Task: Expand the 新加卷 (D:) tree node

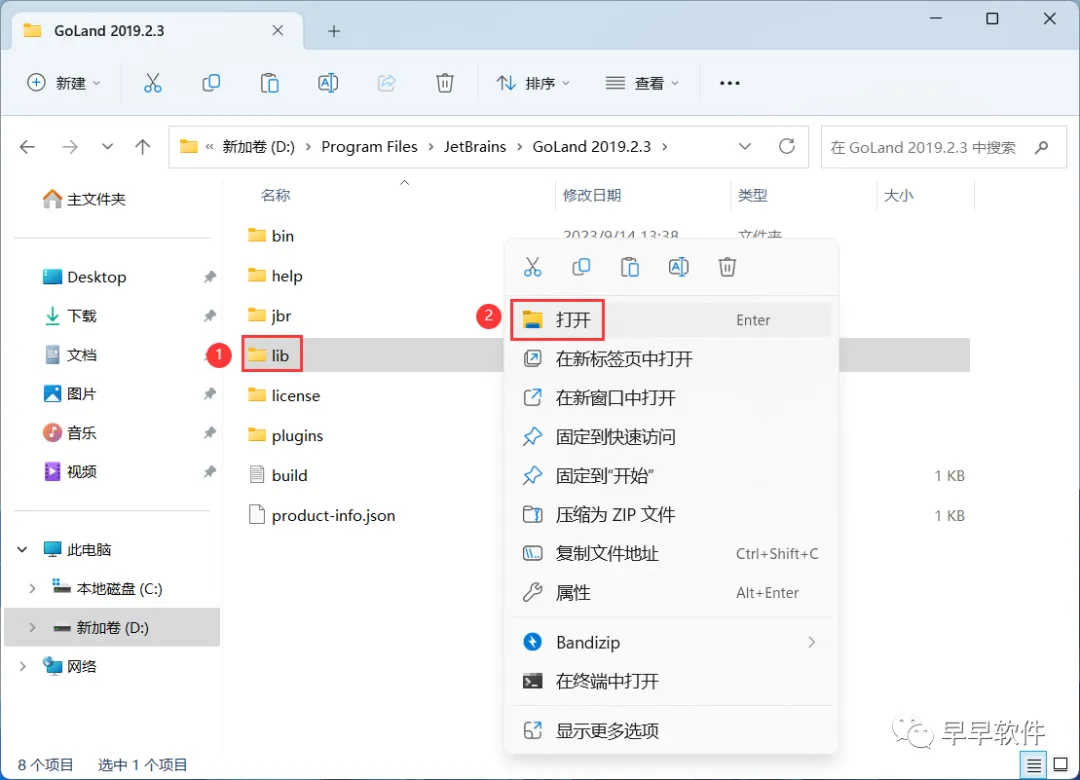Action: (32, 628)
